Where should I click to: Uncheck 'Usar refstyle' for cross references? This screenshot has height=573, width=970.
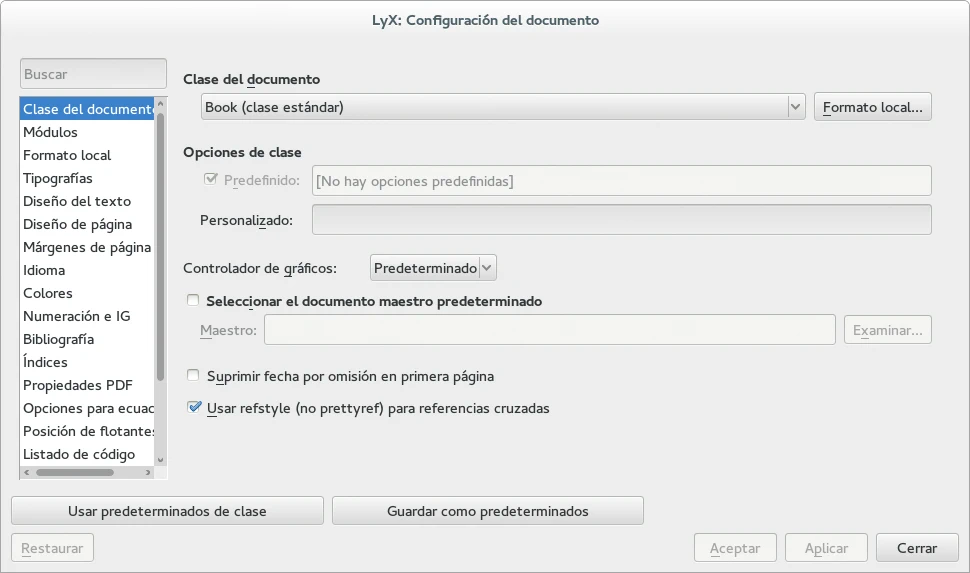coord(194,408)
